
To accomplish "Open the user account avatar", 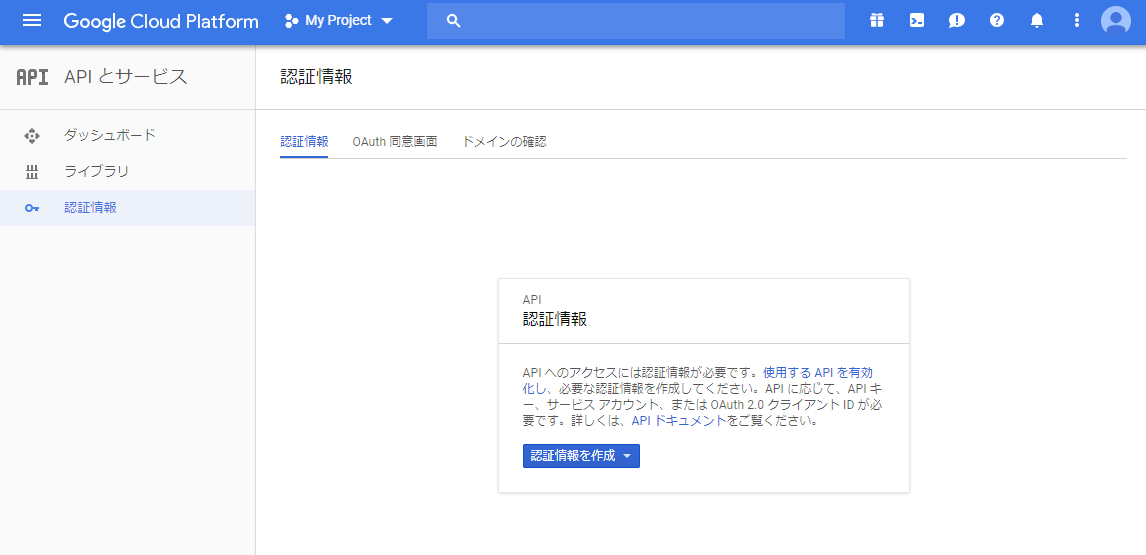I will tap(1116, 20).
